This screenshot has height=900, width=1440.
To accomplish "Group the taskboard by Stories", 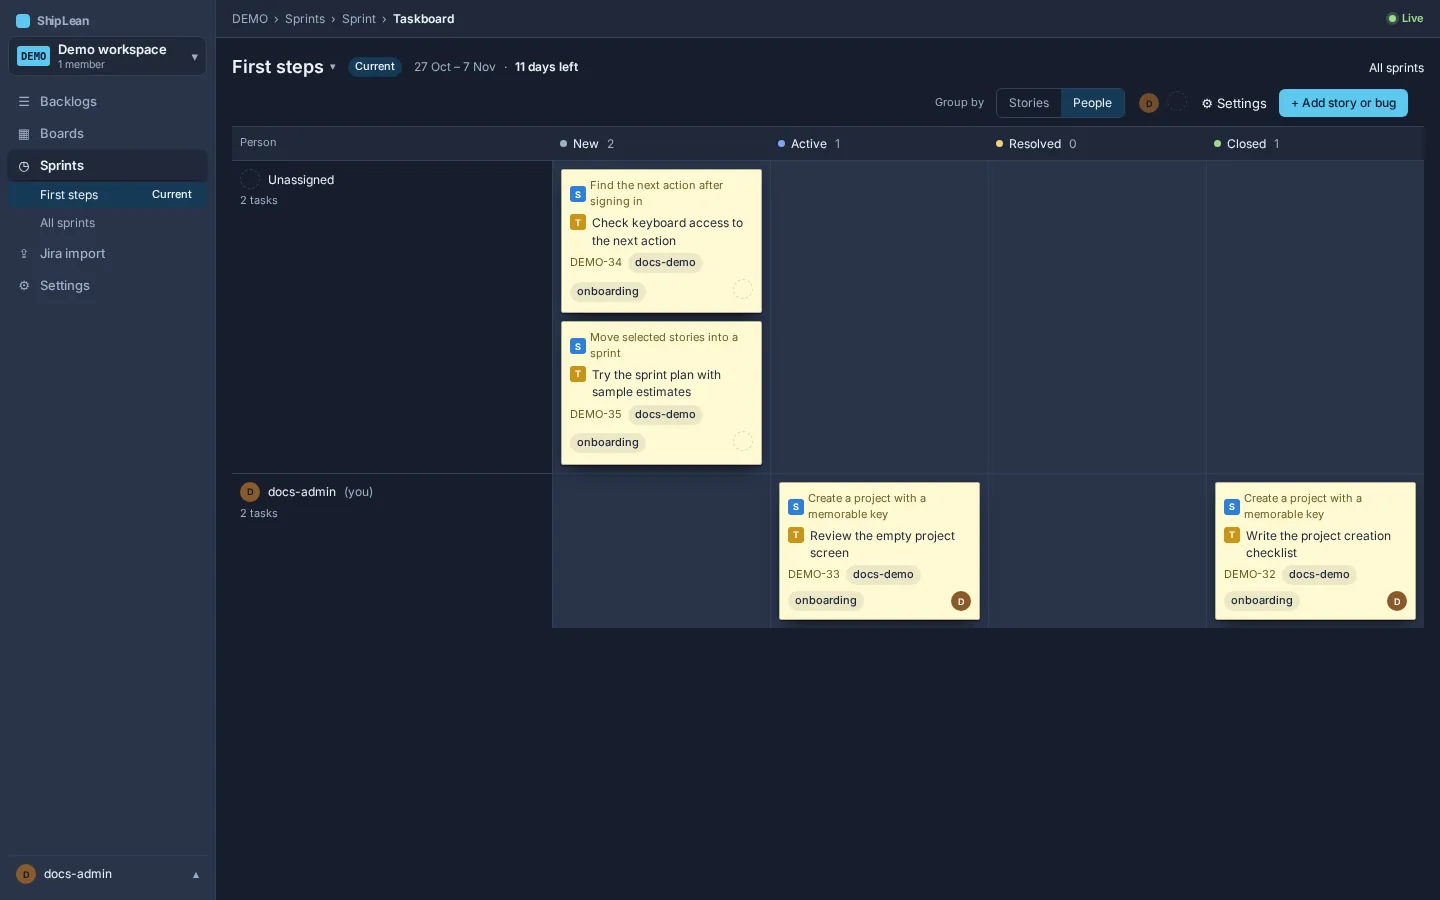I will (1029, 103).
